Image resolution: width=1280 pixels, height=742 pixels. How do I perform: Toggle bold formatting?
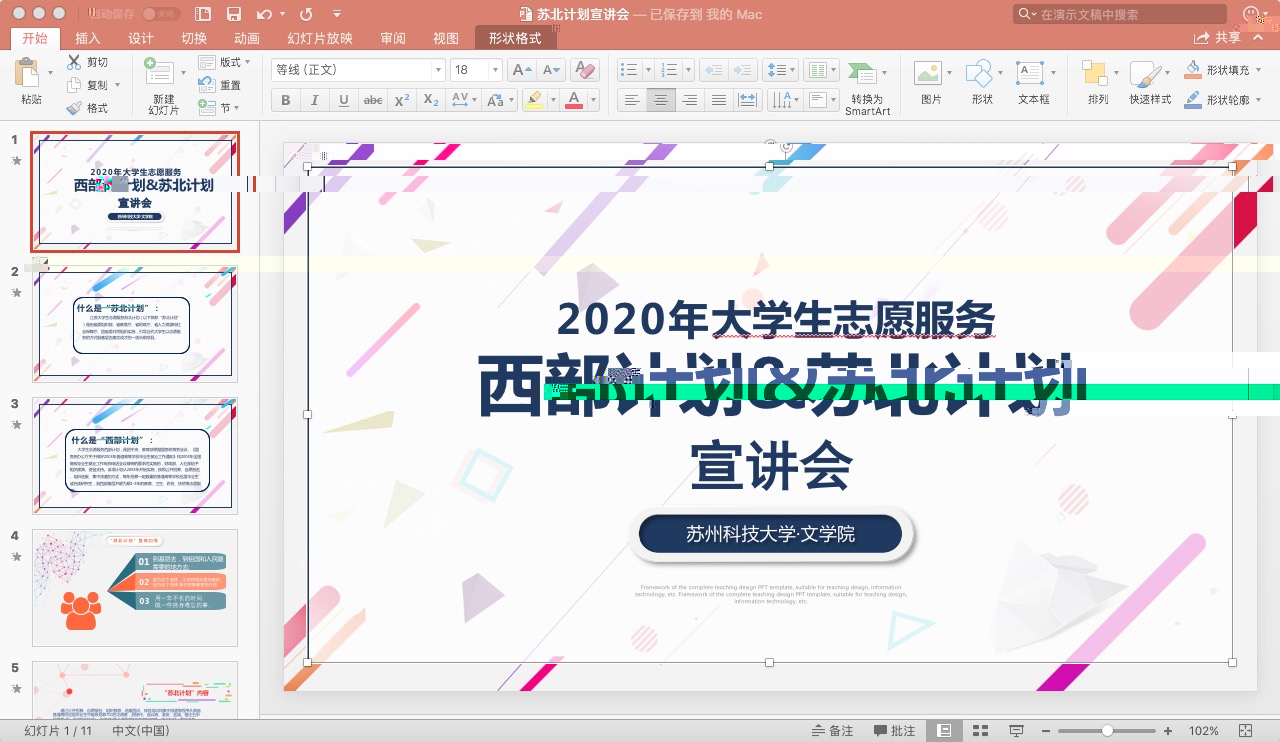click(x=286, y=100)
